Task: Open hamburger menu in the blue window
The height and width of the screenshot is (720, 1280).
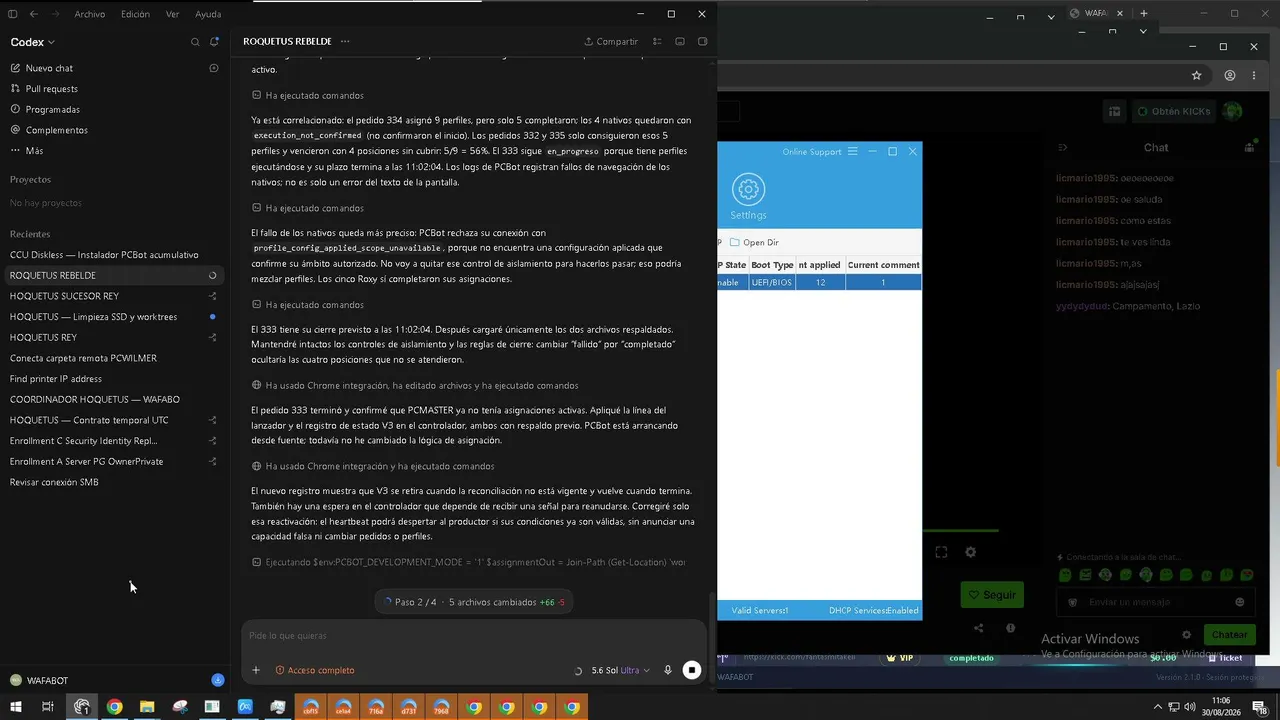Action: pyautogui.click(x=852, y=152)
